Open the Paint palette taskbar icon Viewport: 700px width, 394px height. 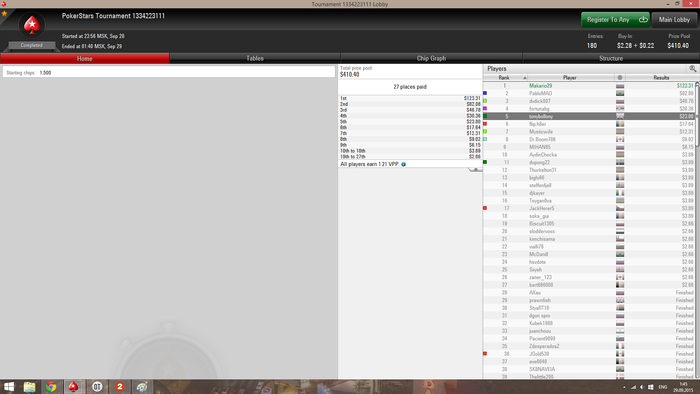[x=142, y=386]
